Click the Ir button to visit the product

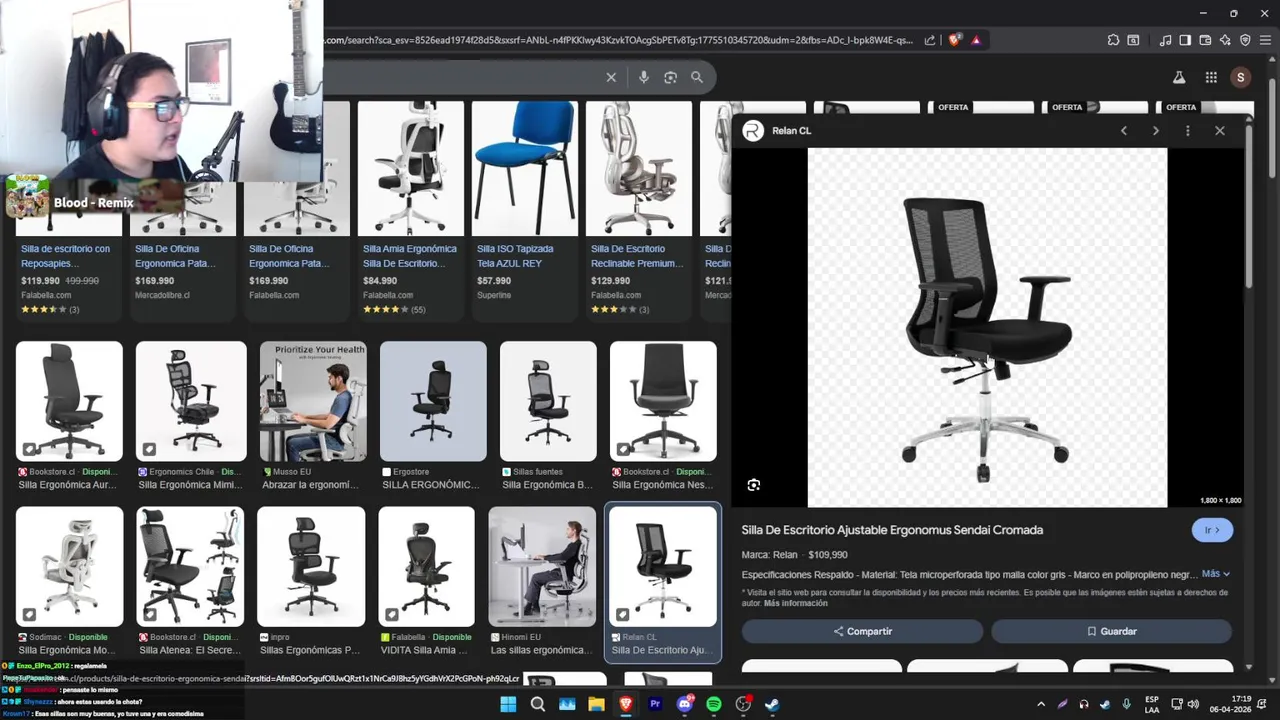coord(1212,530)
